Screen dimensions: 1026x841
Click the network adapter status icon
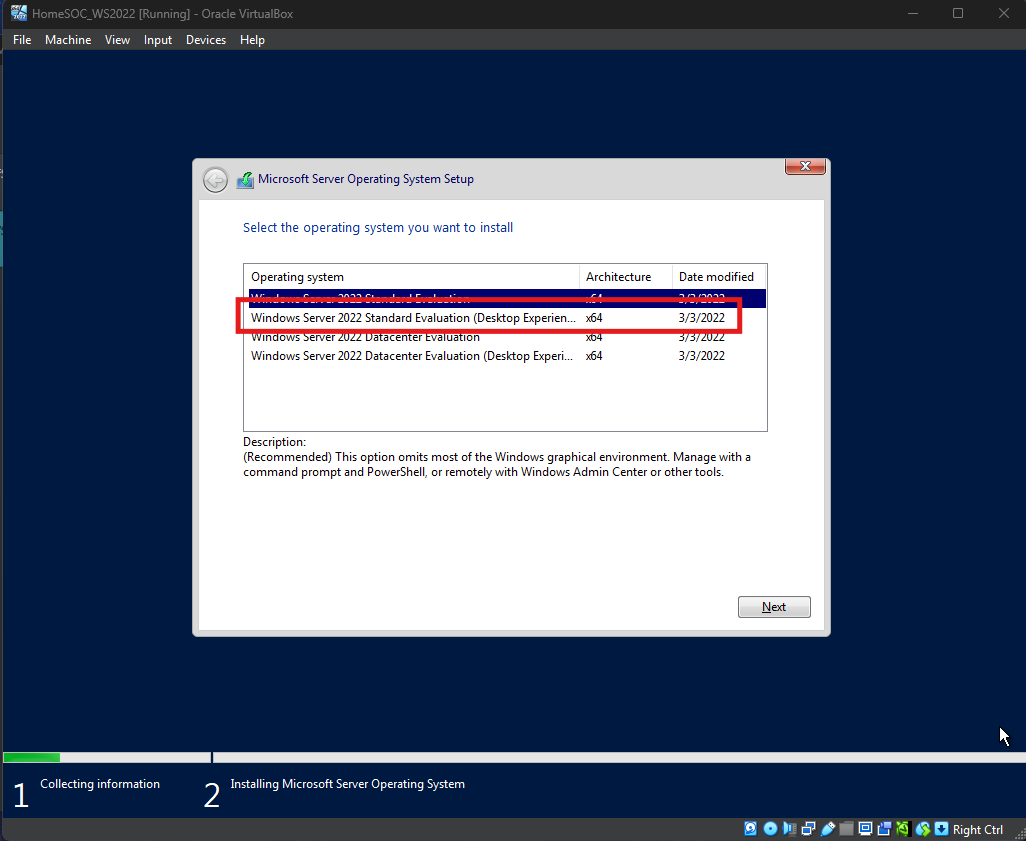pos(808,829)
